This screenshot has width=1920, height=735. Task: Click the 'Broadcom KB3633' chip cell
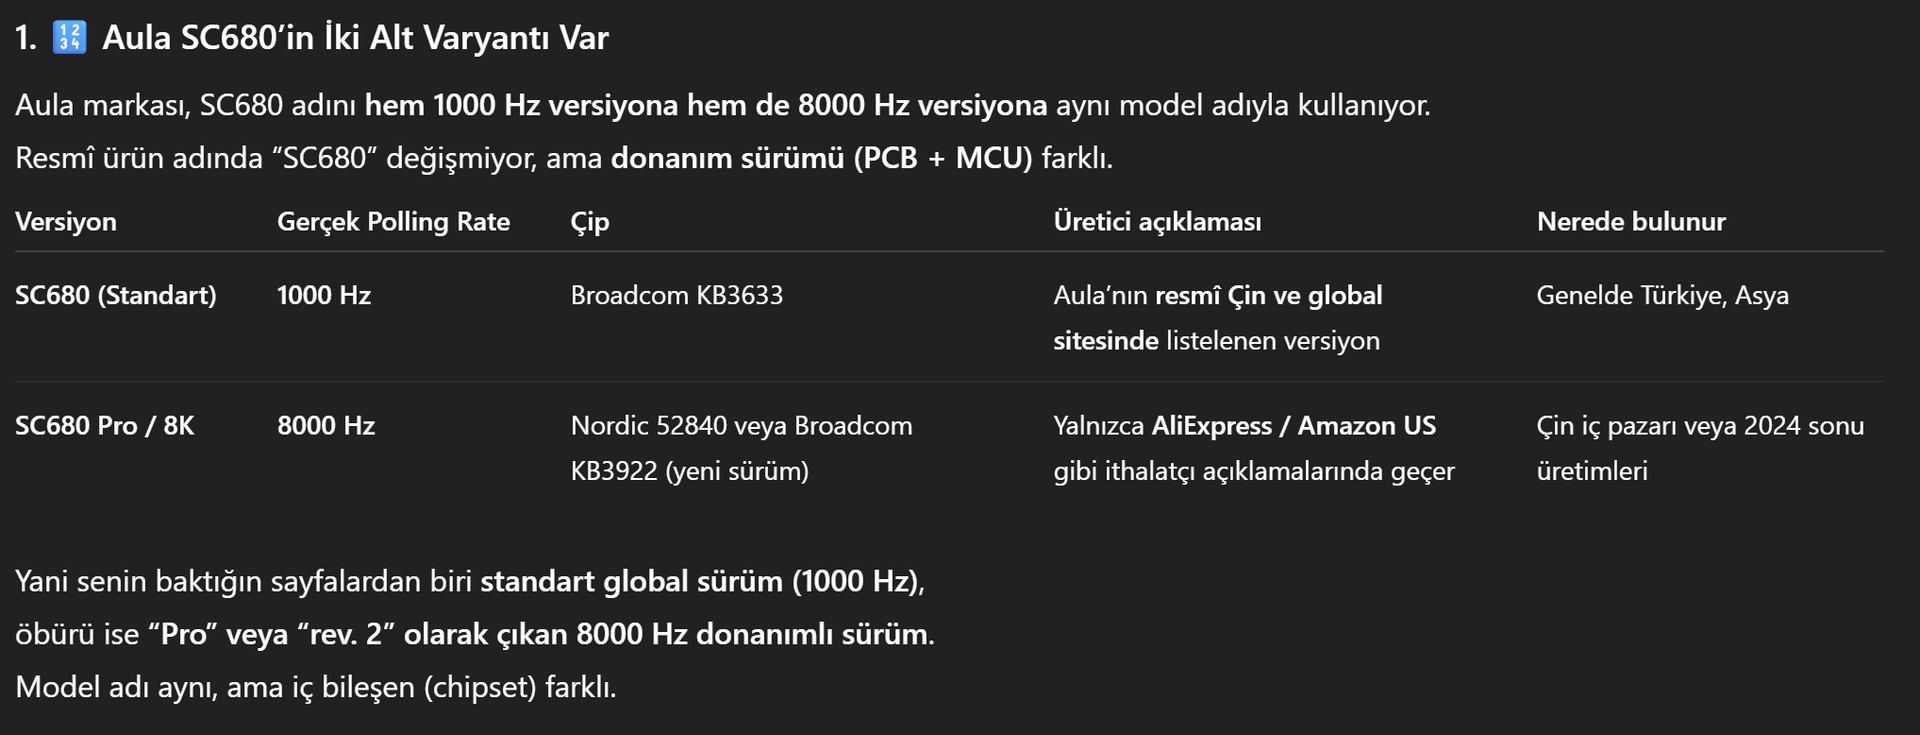[677, 296]
